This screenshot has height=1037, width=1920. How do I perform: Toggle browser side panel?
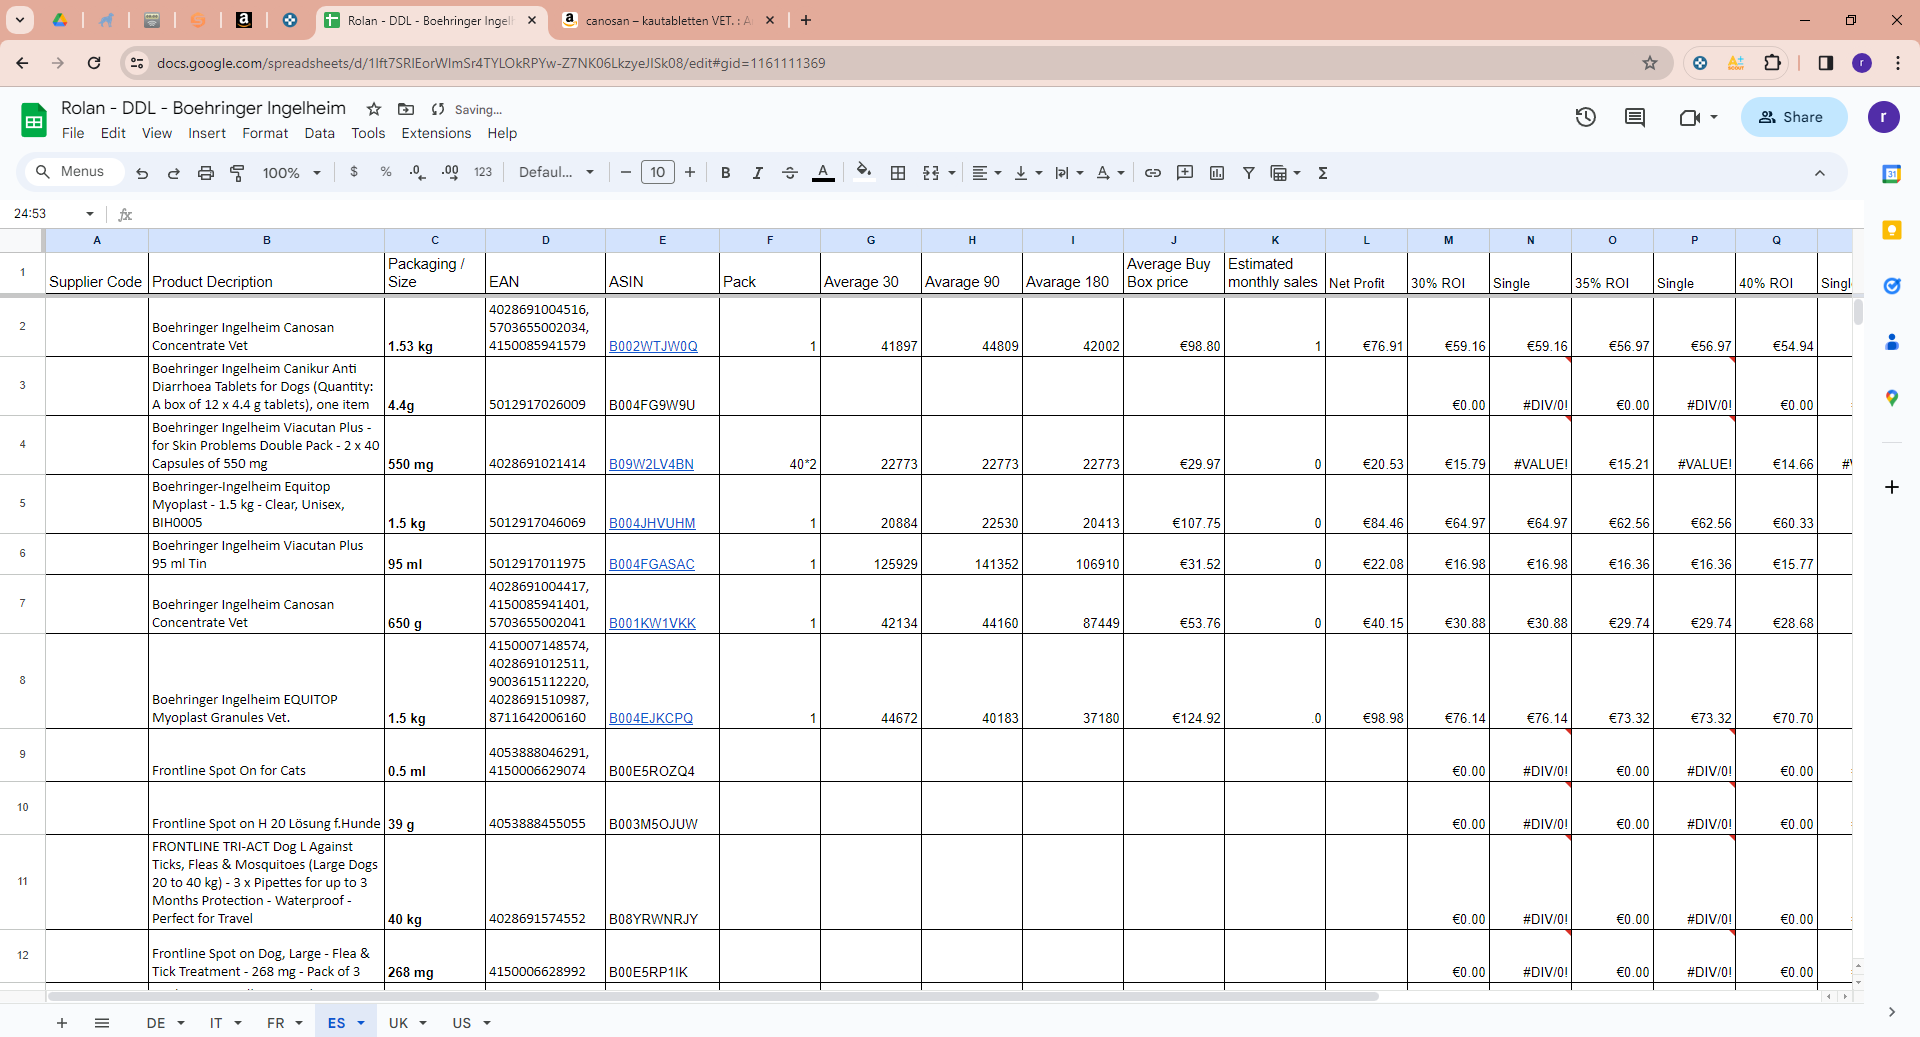coord(1826,63)
